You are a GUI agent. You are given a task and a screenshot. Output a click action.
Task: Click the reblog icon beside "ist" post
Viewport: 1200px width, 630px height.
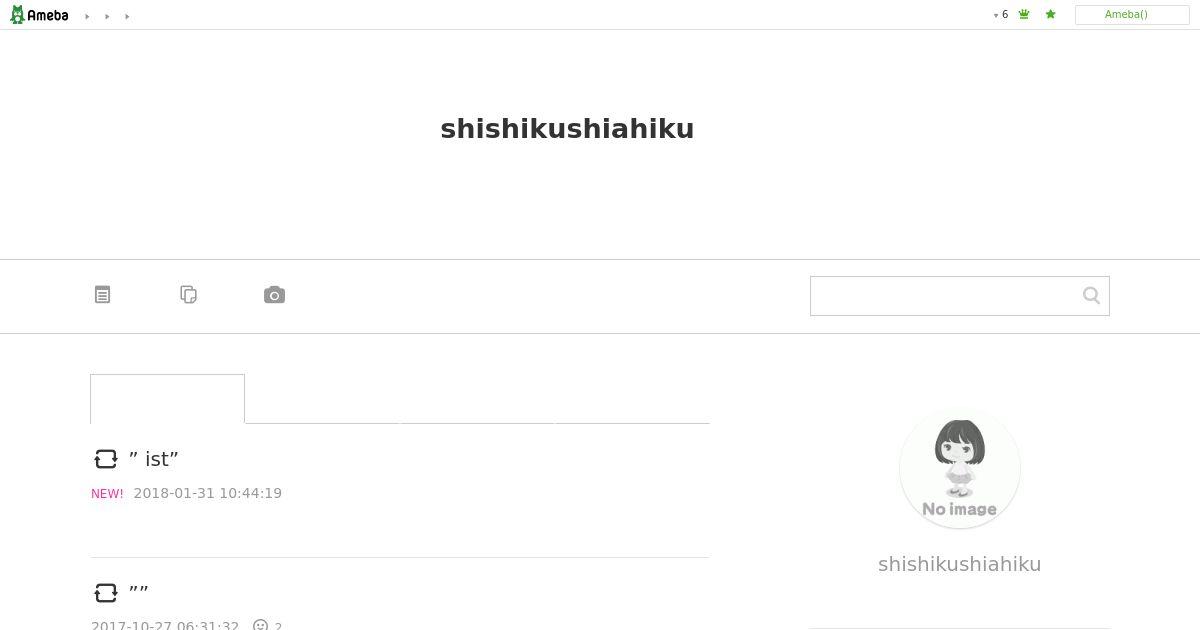click(106, 459)
